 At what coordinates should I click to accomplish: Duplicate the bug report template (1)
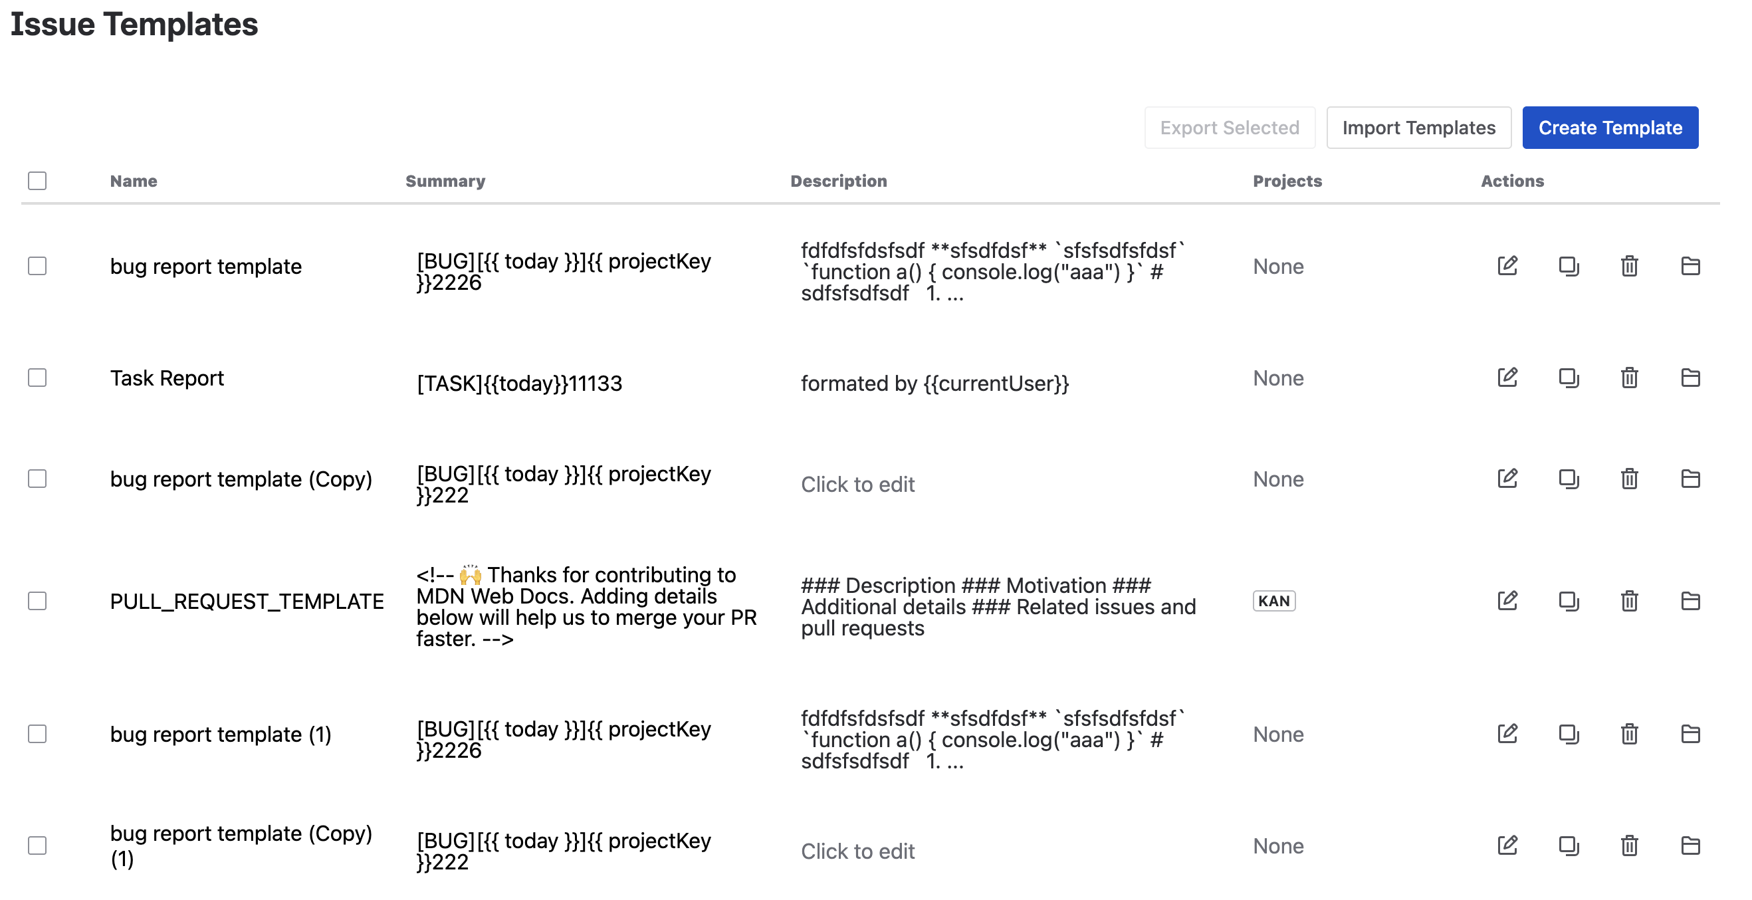[1568, 734]
